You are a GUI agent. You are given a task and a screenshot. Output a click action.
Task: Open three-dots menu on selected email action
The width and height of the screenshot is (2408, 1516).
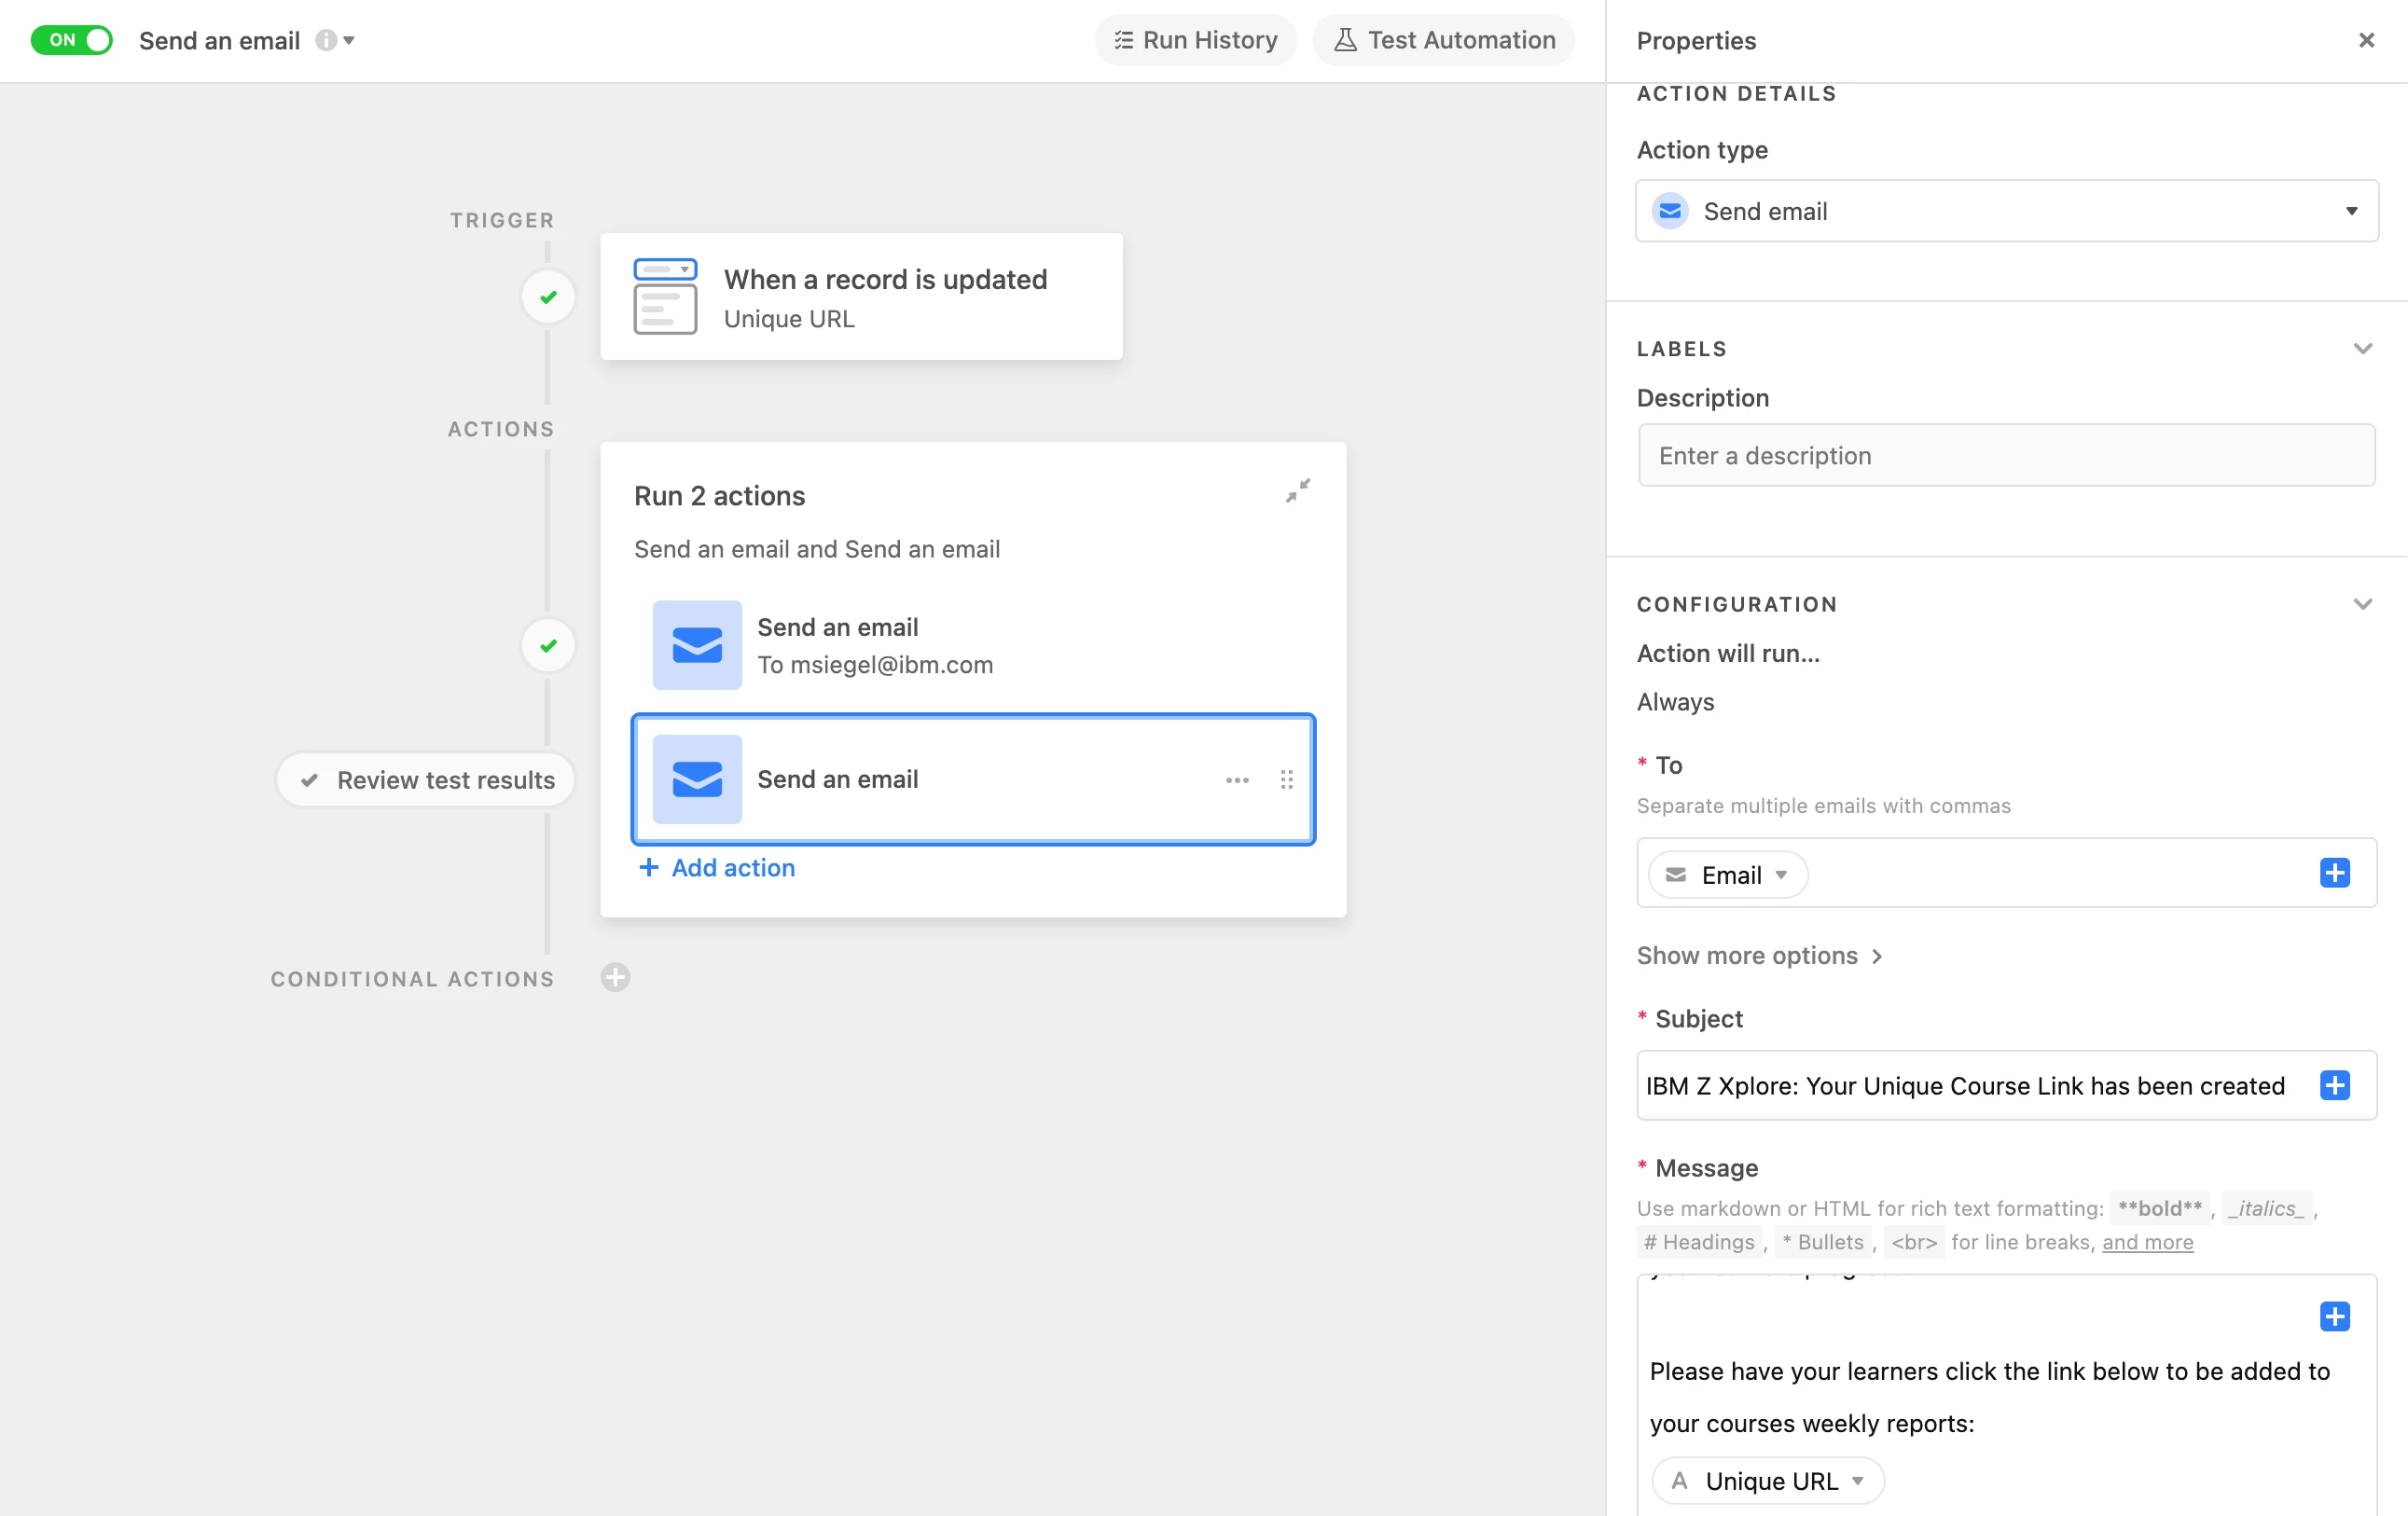click(x=1237, y=780)
